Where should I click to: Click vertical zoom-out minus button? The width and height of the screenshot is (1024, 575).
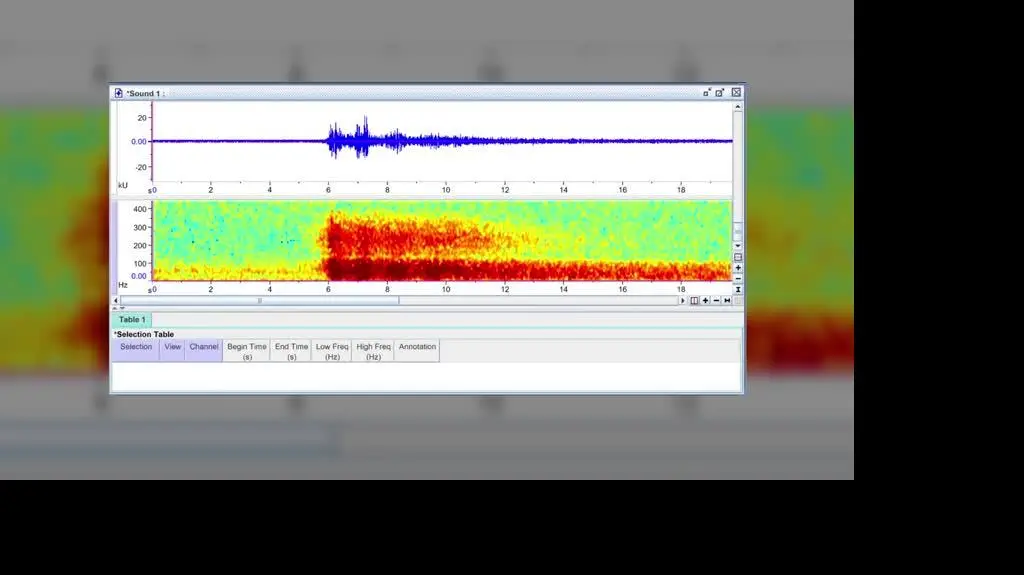click(x=738, y=278)
